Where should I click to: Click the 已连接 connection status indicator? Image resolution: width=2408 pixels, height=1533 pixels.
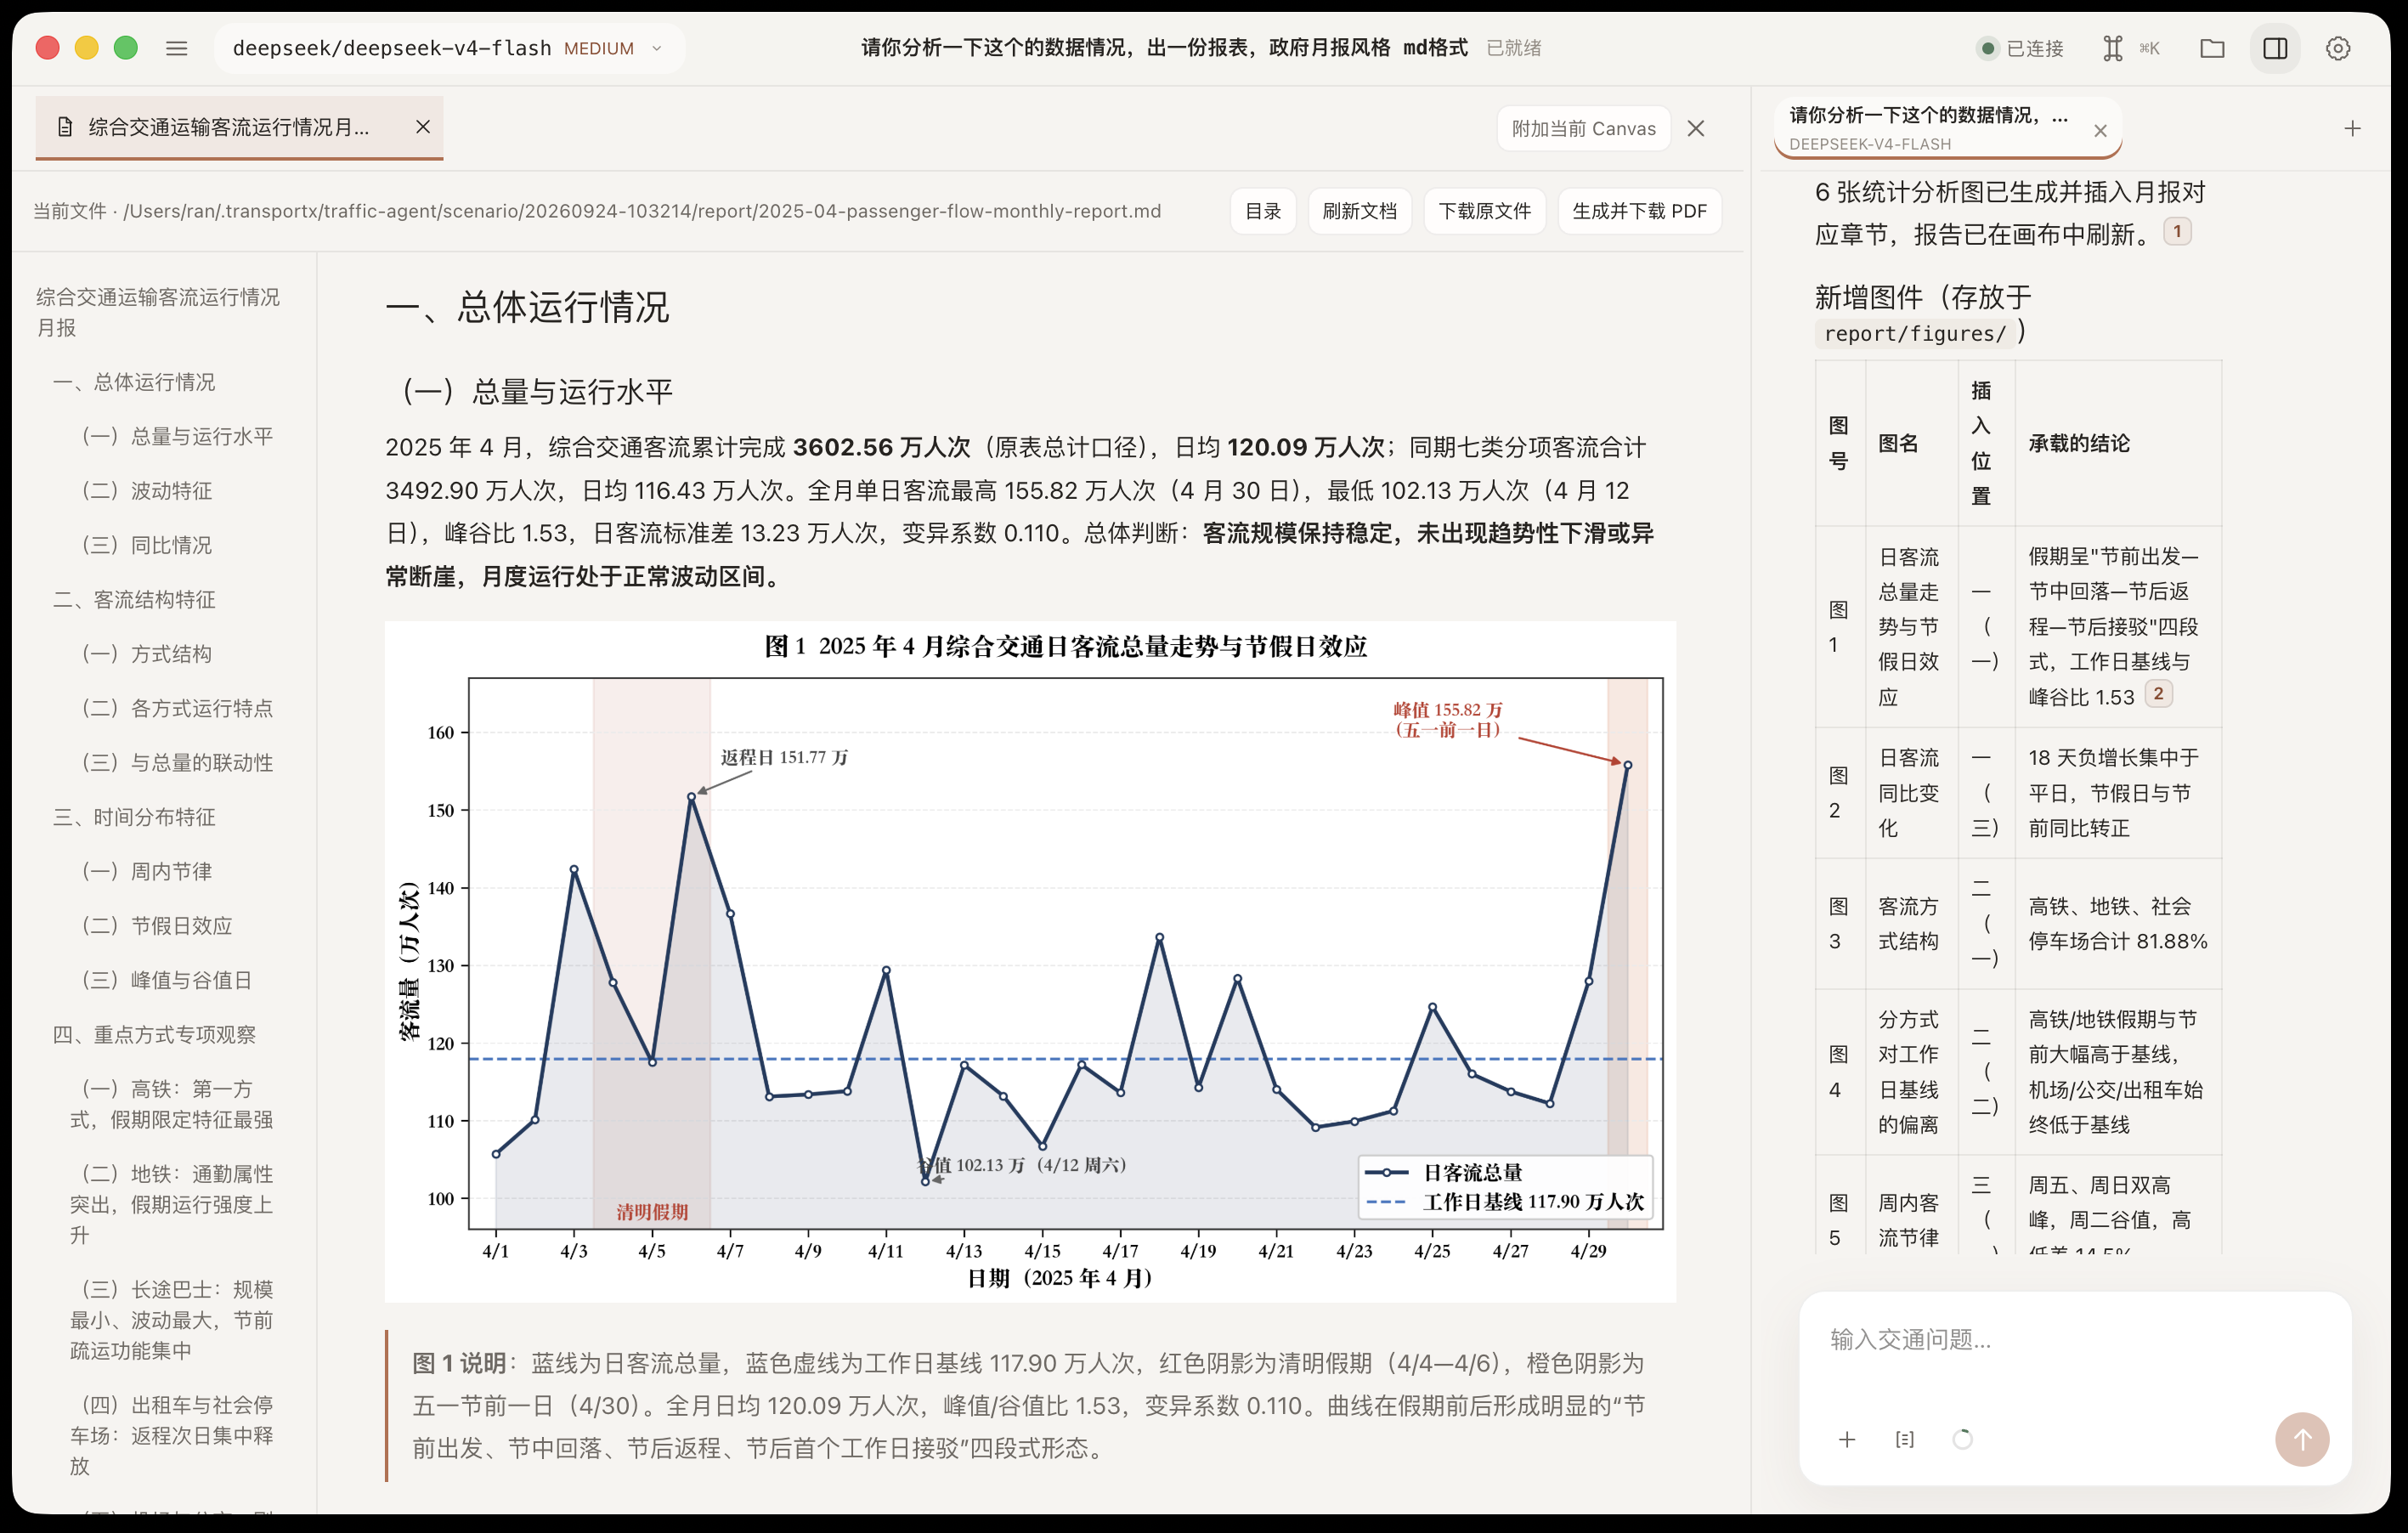point(2021,48)
